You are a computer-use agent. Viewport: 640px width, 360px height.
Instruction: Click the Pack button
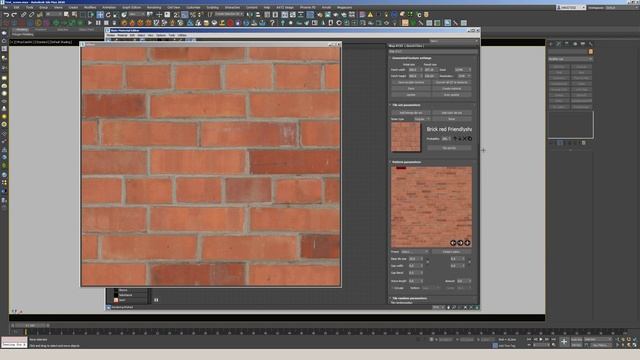(411, 89)
